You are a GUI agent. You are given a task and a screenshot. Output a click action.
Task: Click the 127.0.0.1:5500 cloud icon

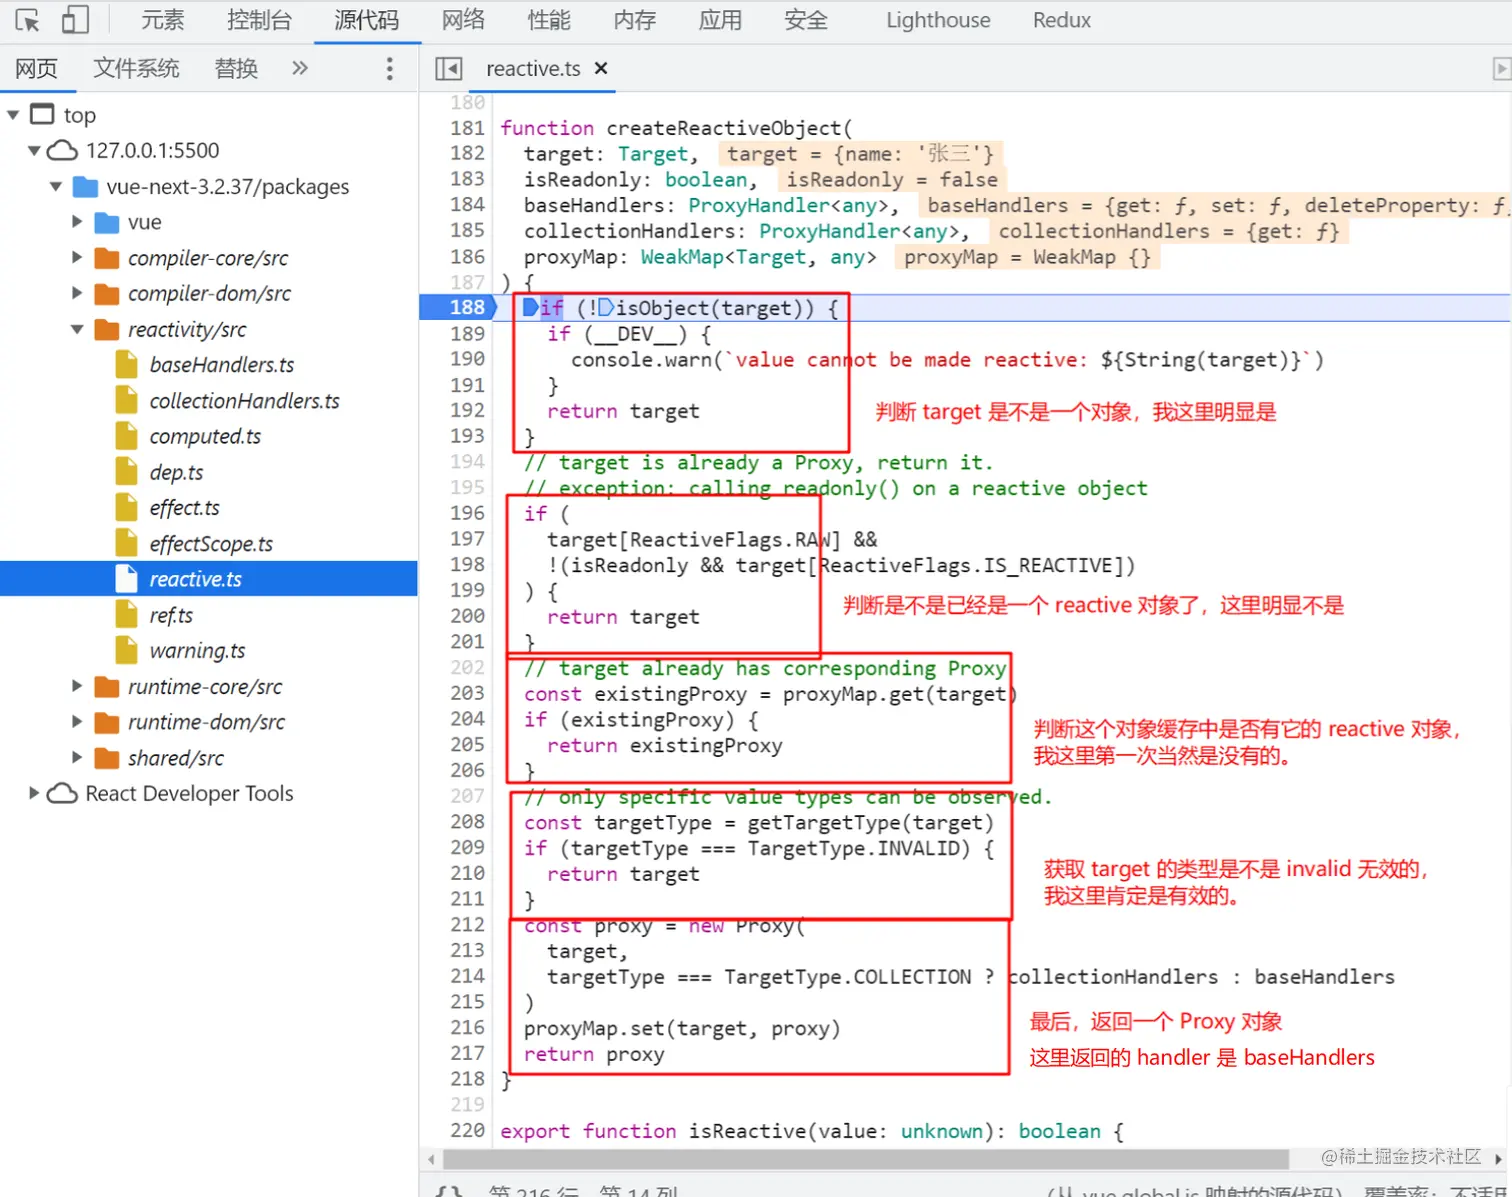(62, 150)
